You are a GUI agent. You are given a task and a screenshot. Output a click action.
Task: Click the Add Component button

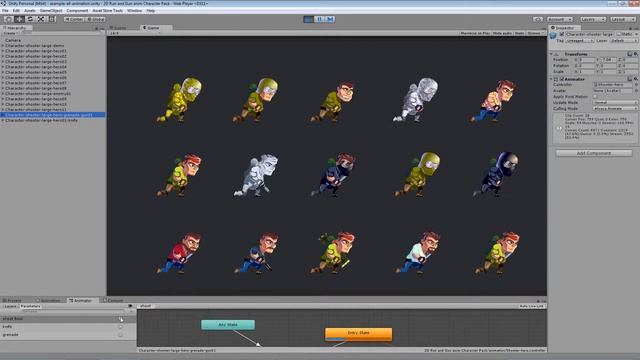point(594,153)
